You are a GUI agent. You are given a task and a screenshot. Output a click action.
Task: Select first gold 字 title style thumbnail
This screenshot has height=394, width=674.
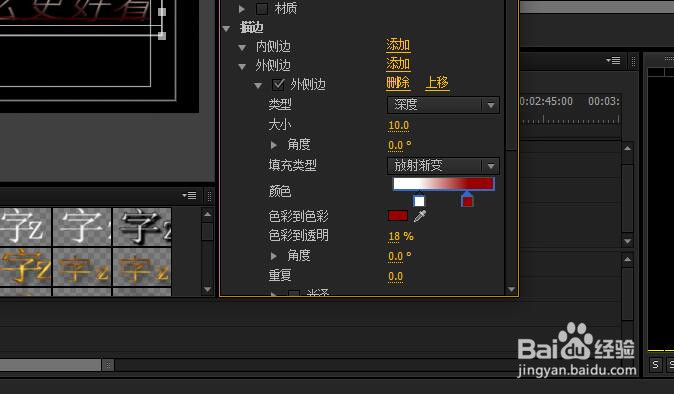[x=25, y=267]
